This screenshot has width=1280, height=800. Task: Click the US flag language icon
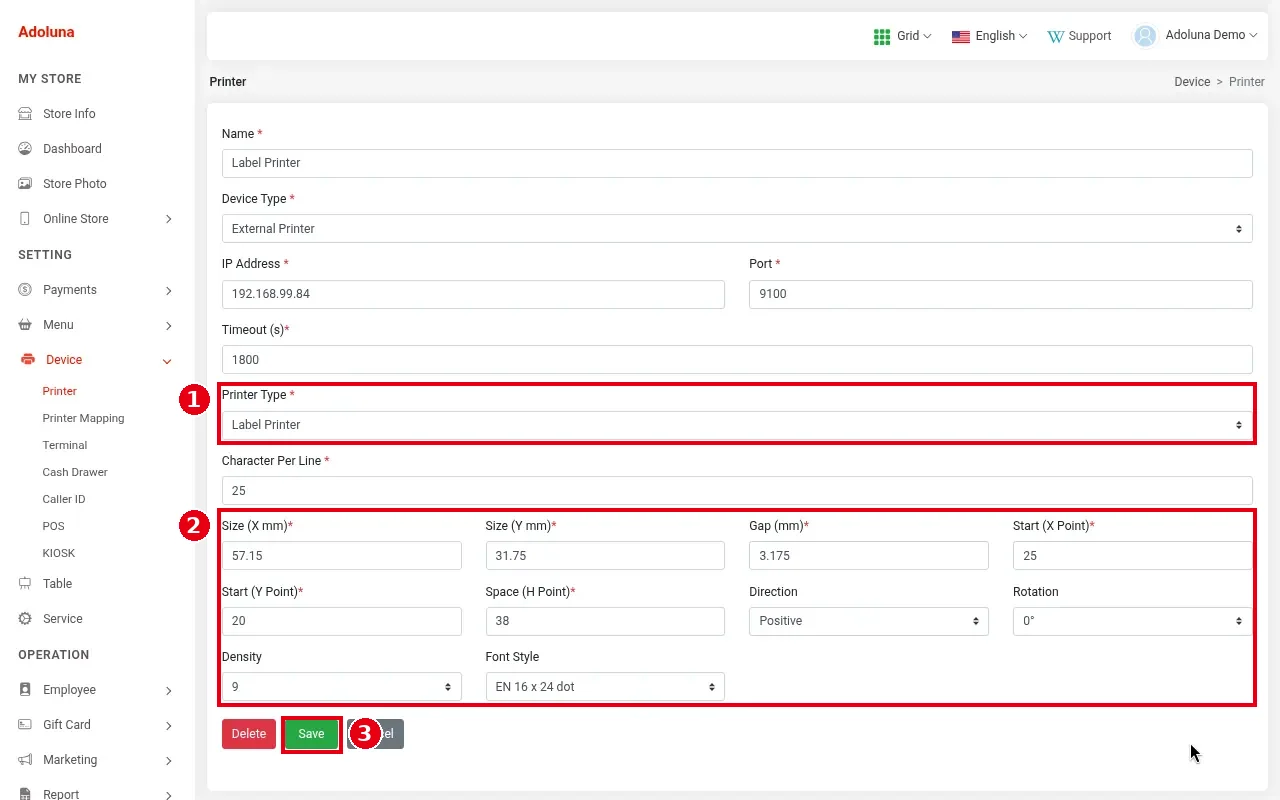[x=961, y=37]
